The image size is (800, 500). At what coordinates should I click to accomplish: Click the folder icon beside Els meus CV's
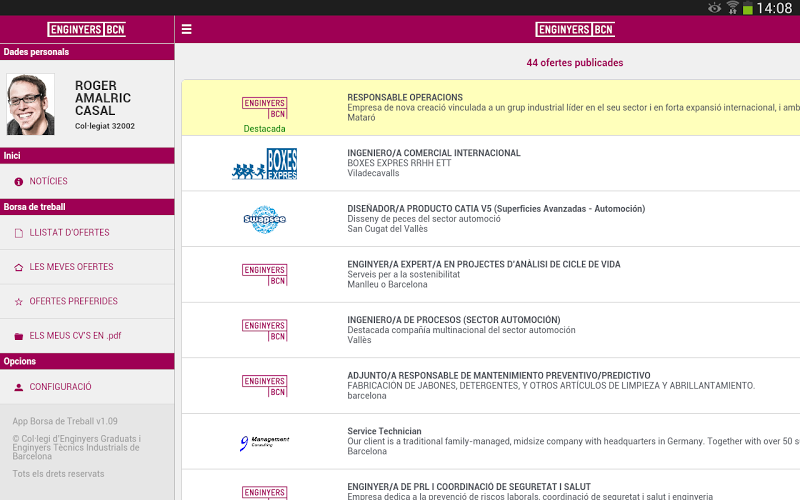(x=19, y=336)
